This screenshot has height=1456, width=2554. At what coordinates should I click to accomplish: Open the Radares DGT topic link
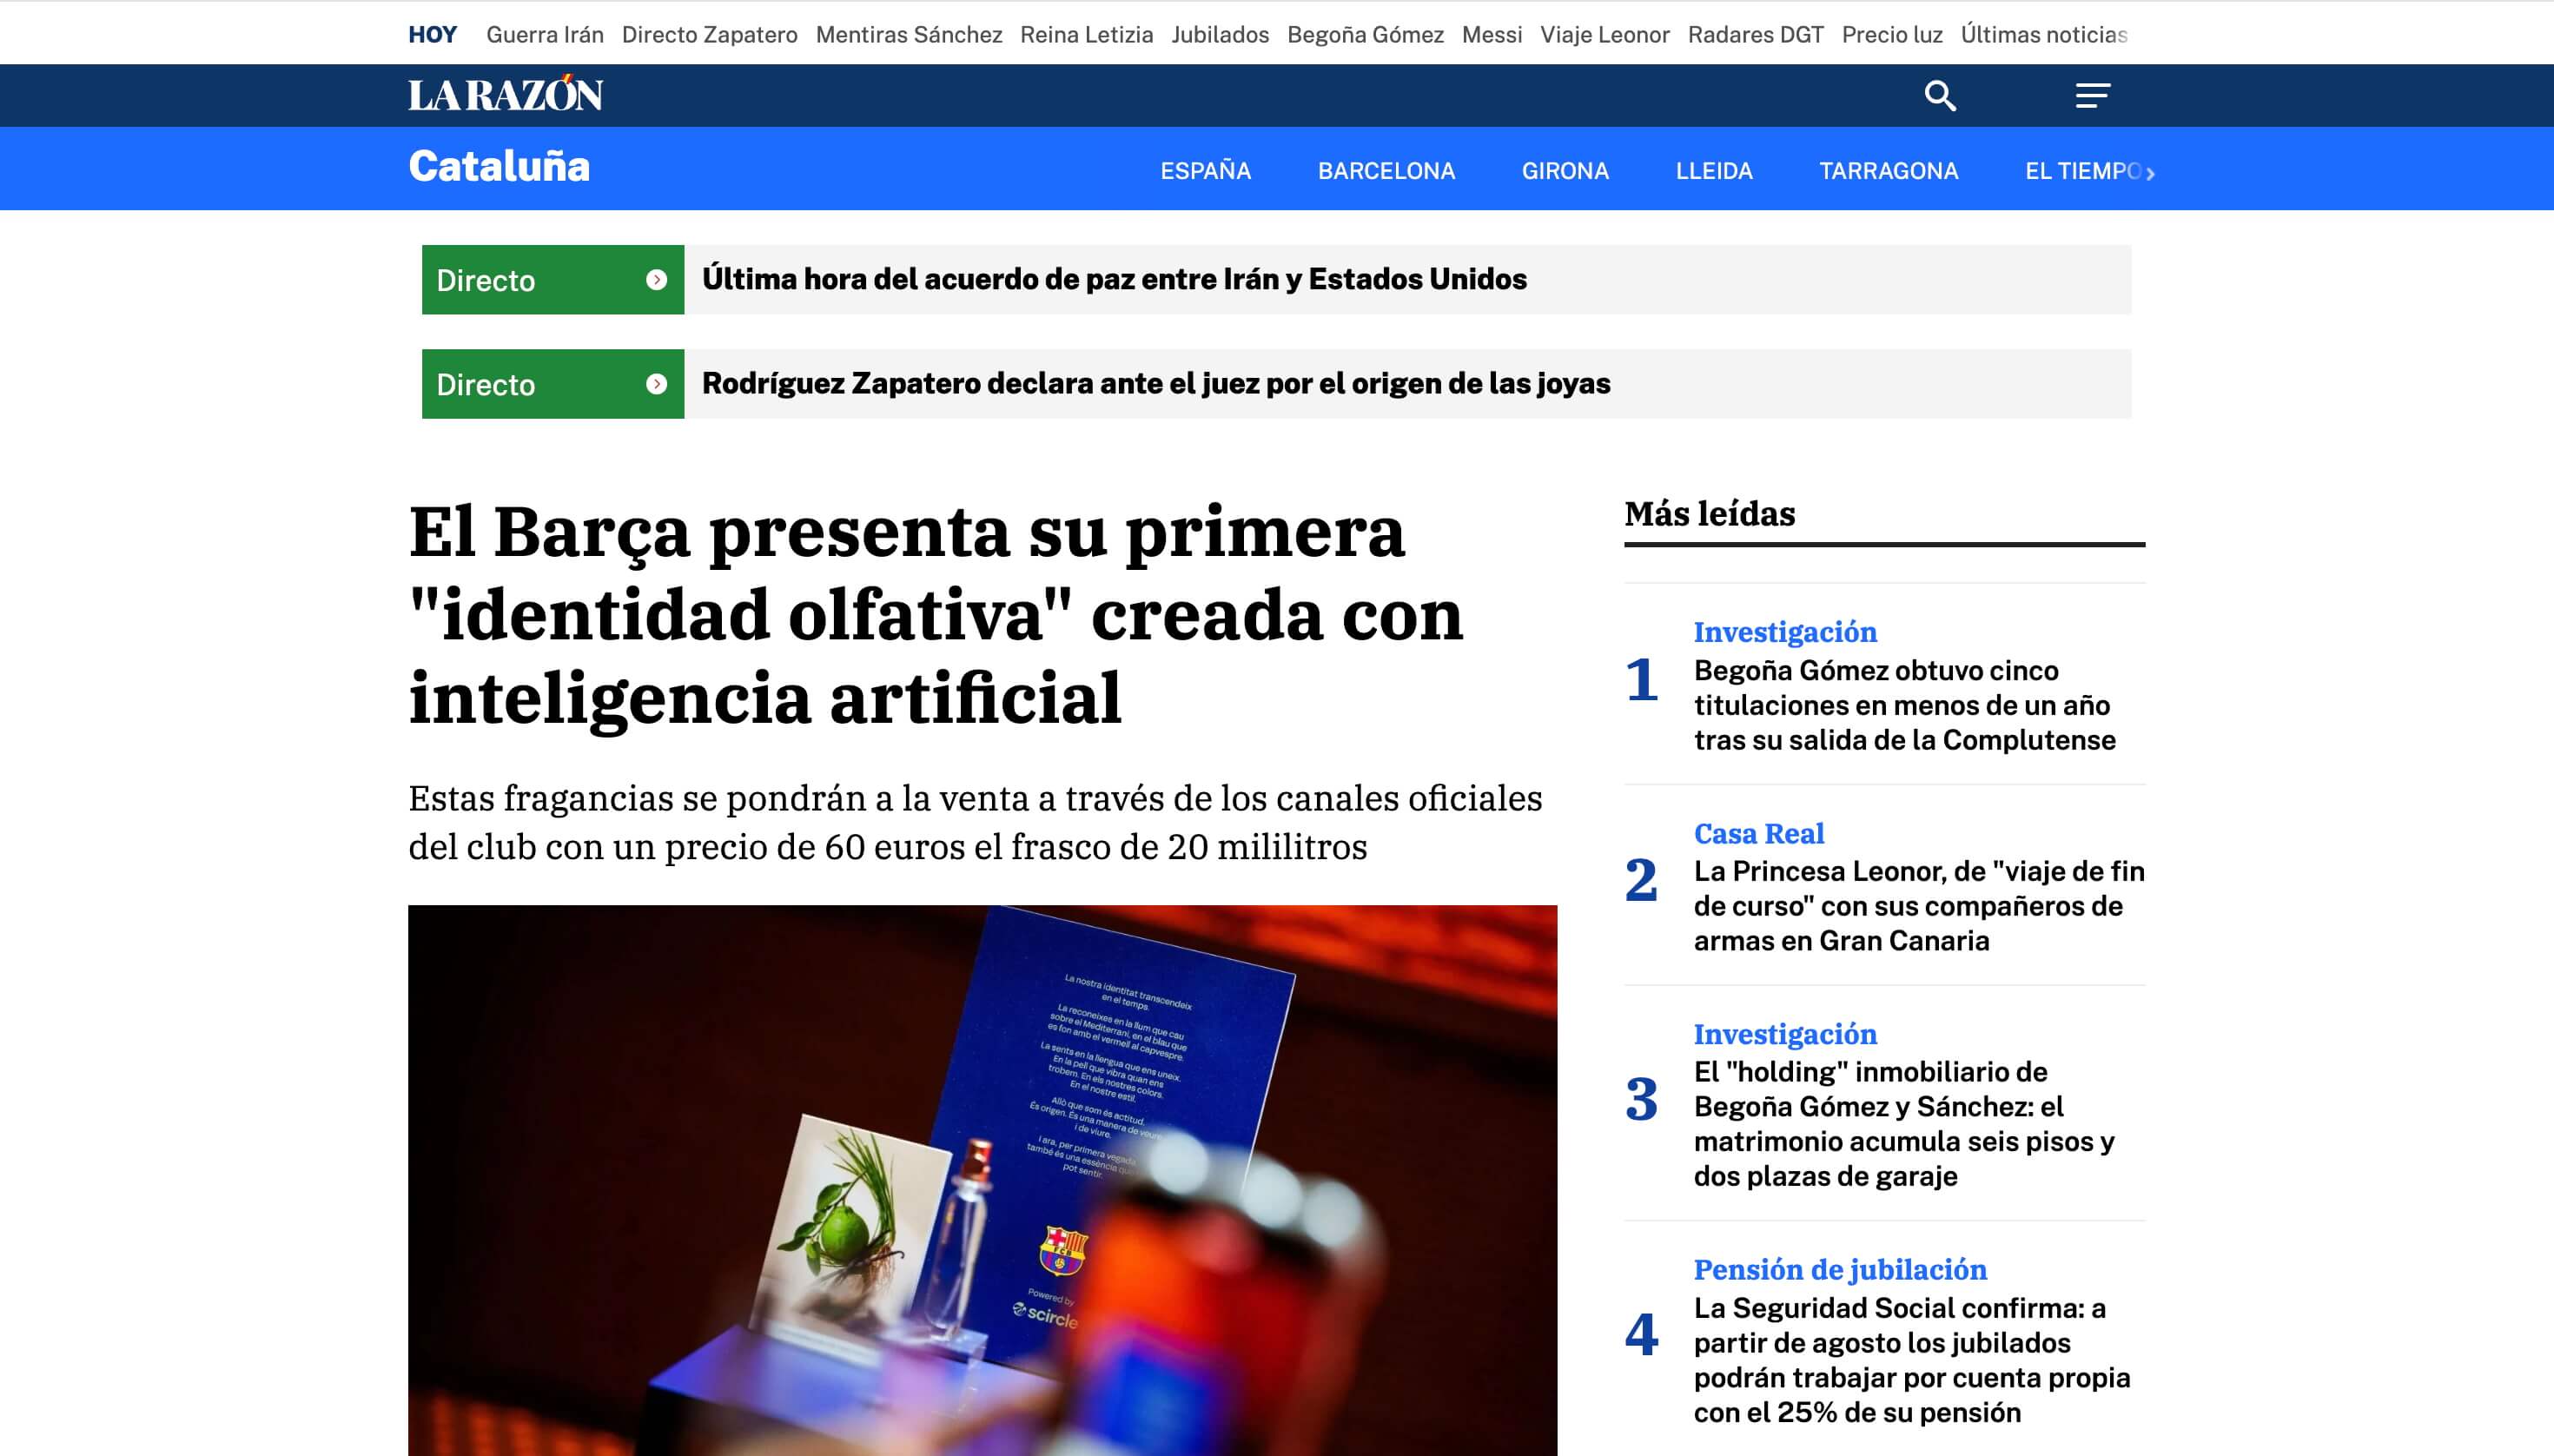tap(1756, 35)
